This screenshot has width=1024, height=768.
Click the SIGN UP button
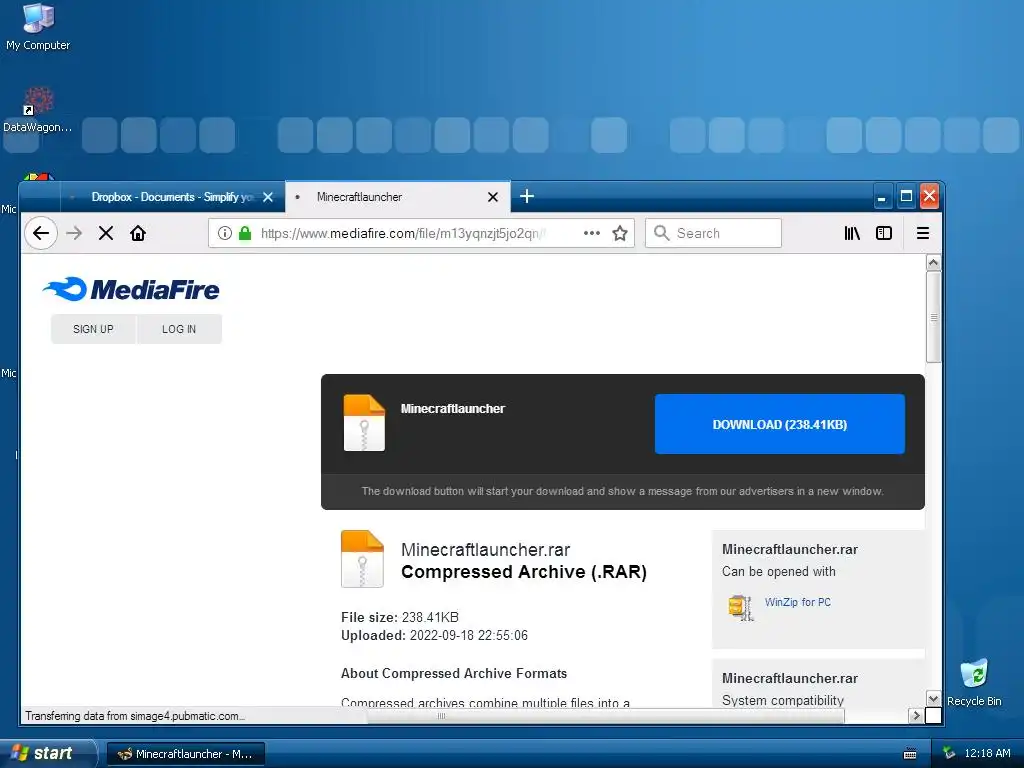pyautogui.click(x=93, y=329)
